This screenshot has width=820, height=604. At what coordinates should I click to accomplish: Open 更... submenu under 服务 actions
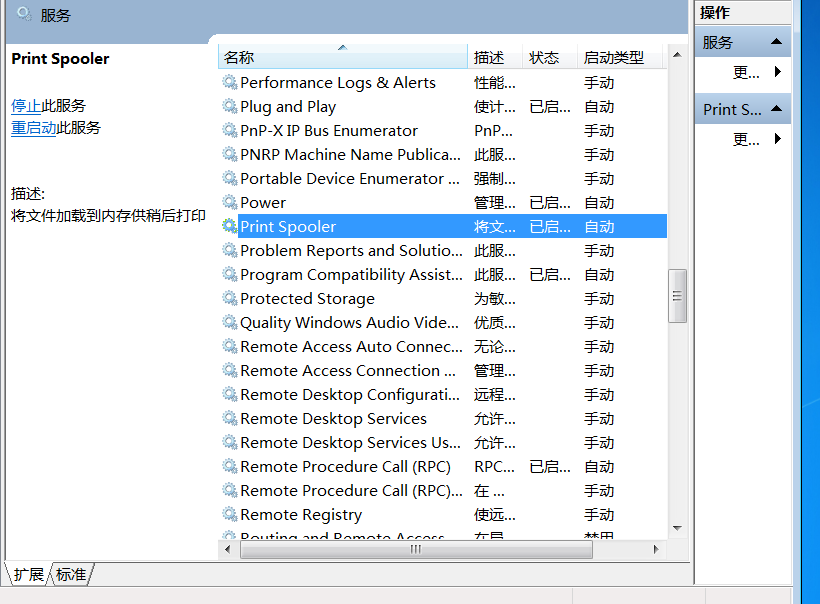[x=757, y=72]
